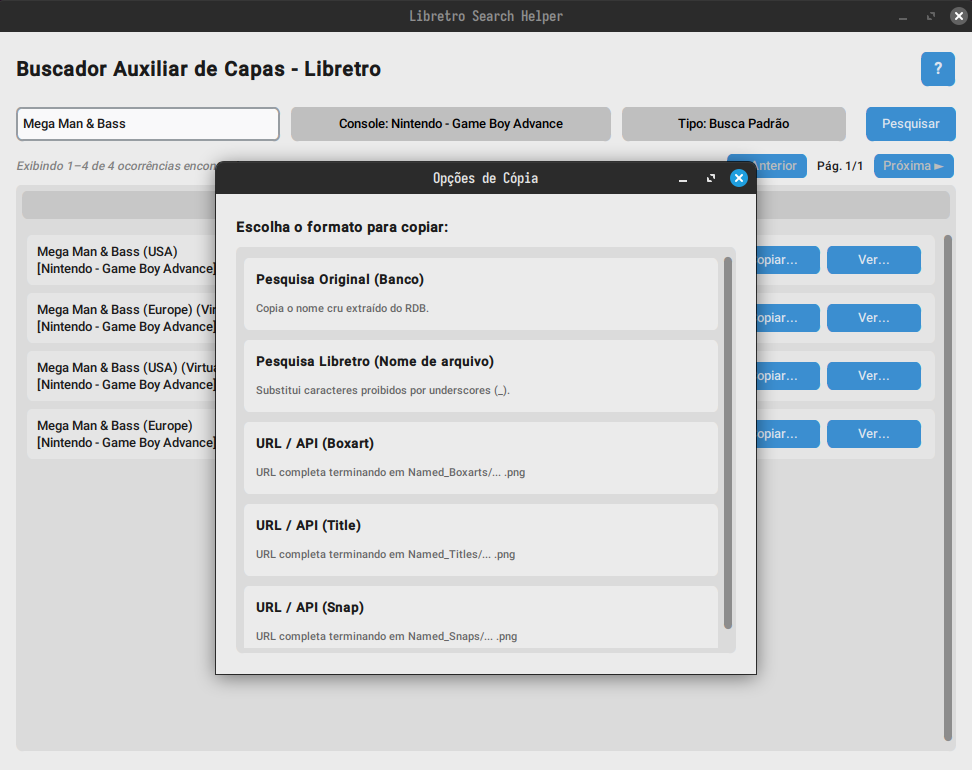Choose Pesquisa Libretro (Nome de arquivo) option
The width and height of the screenshot is (972, 770).
pos(480,376)
